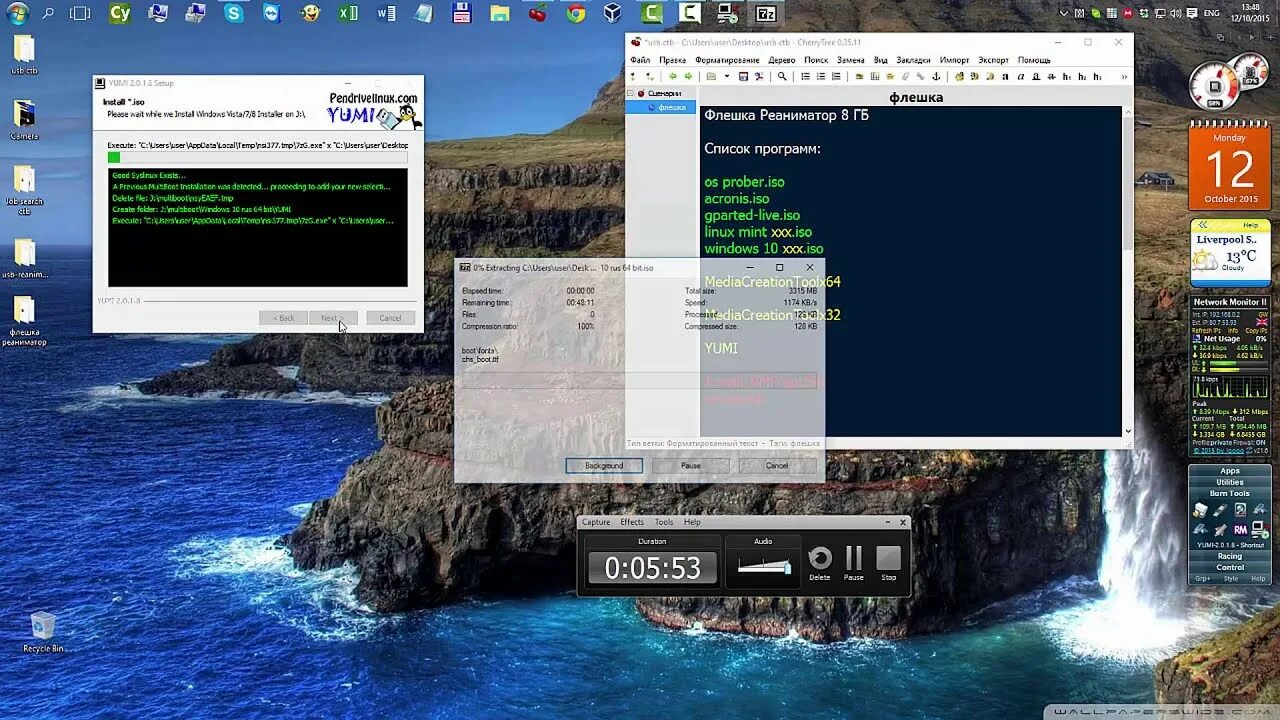Open the Recycle Bin

point(43,632)
